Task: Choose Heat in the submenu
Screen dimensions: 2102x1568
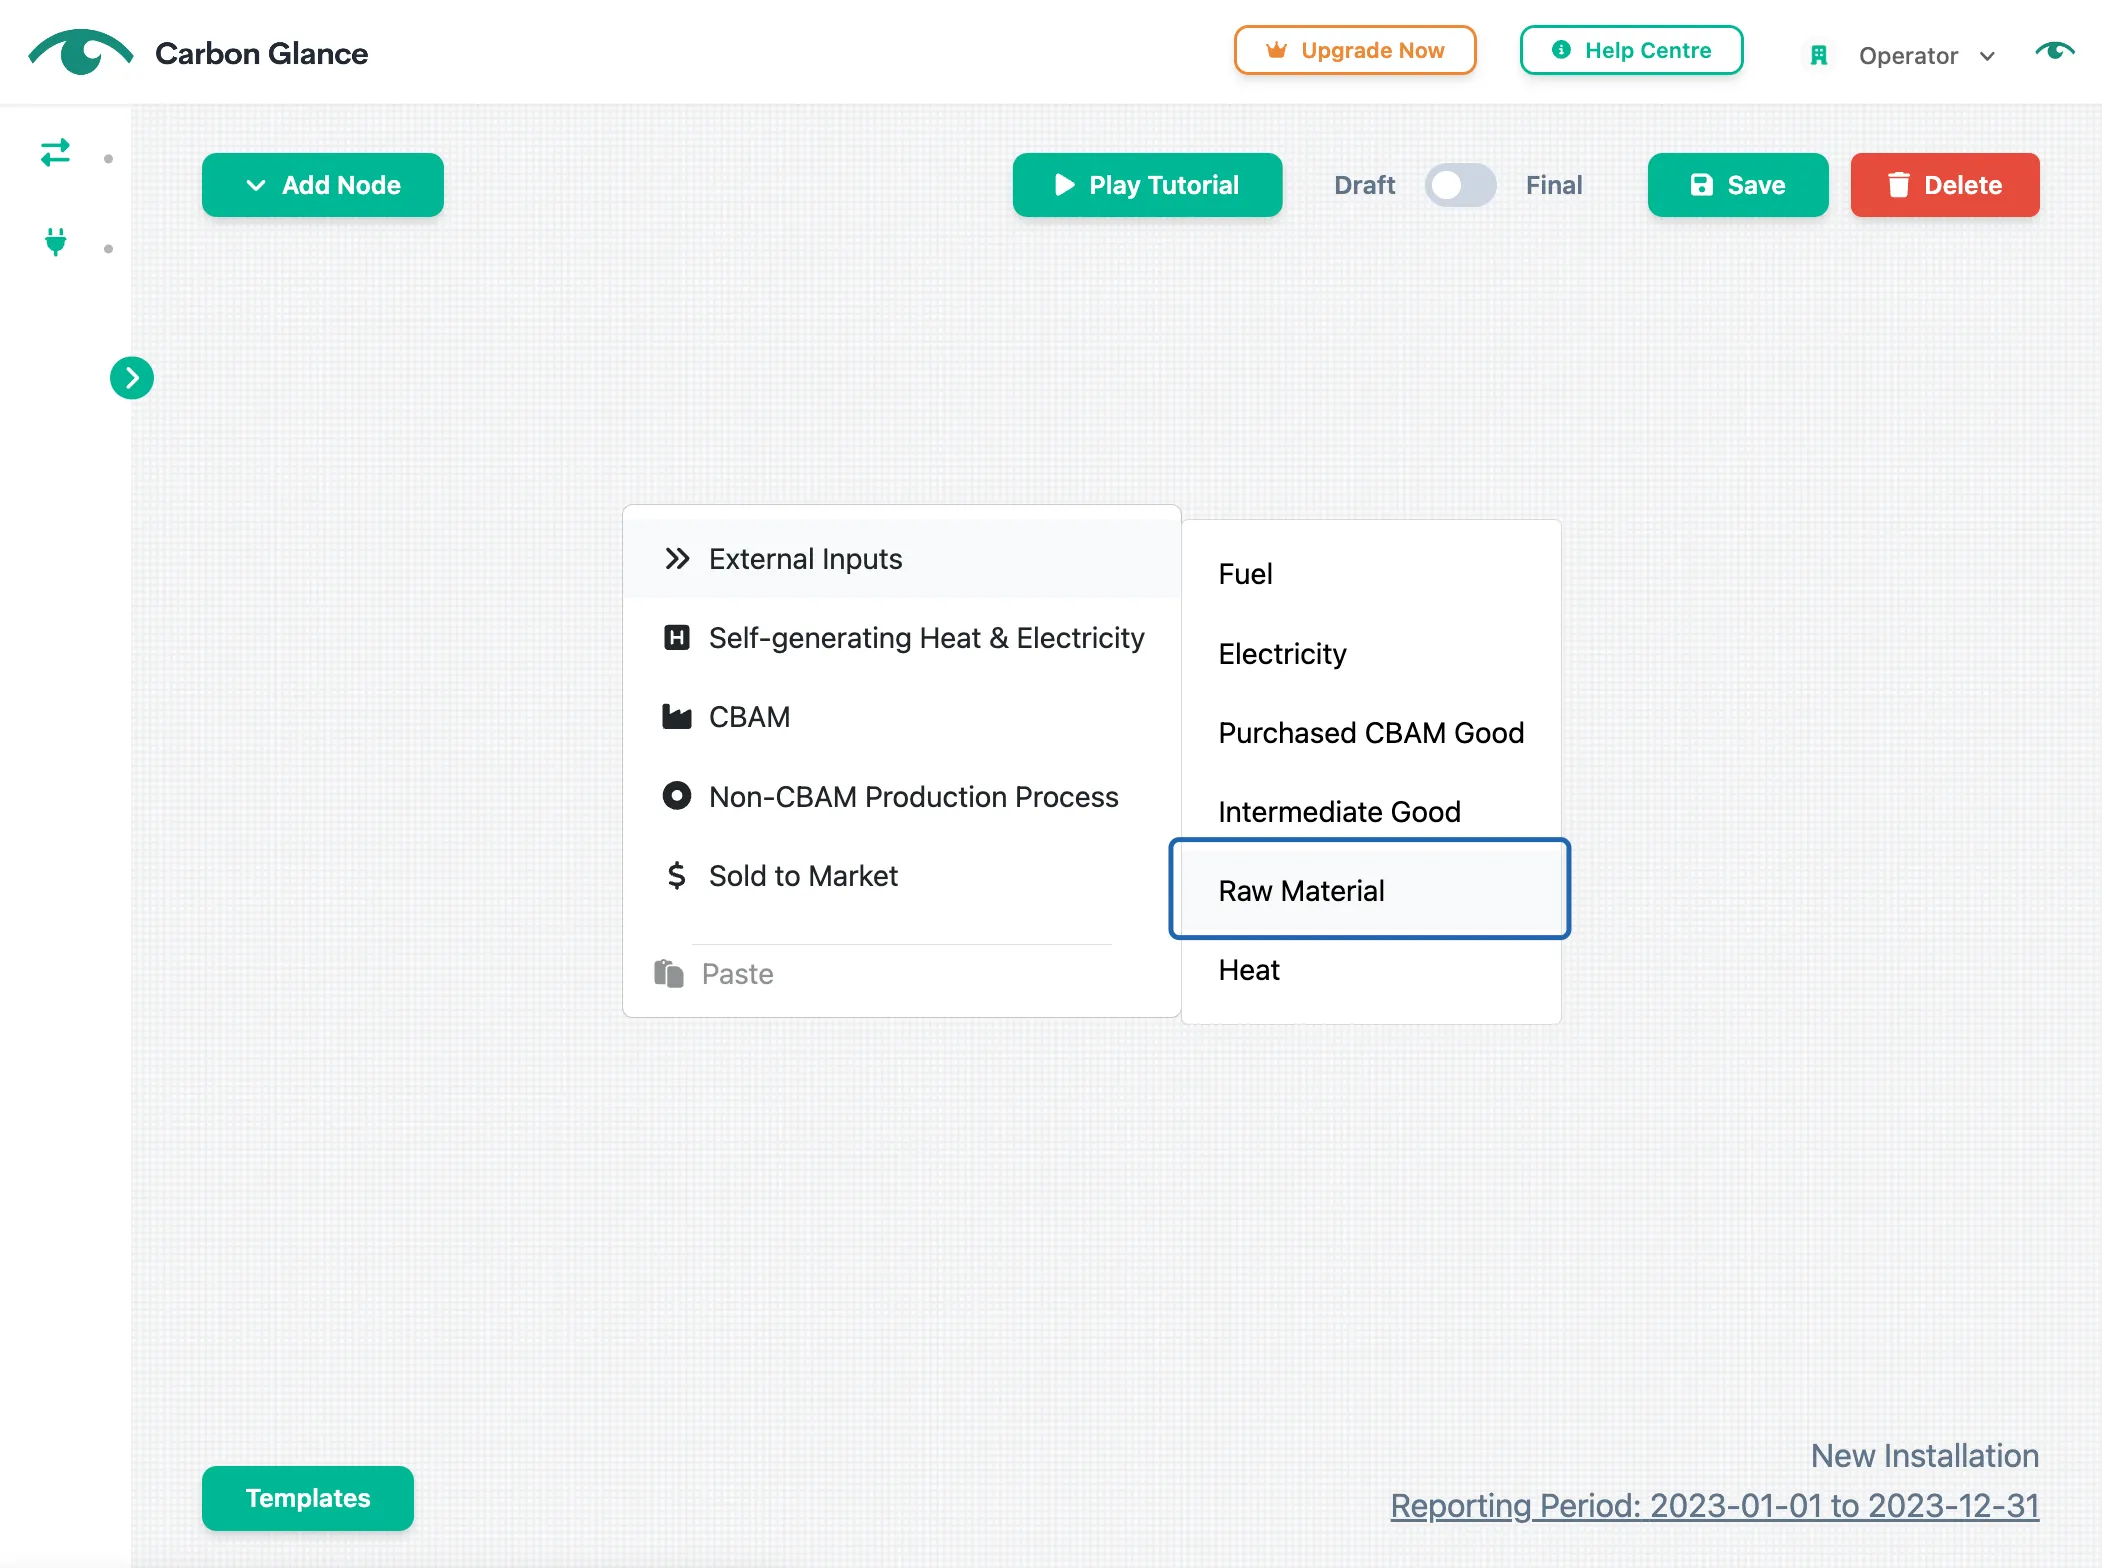Action: pyautogui.click(x=1371, y=970)
